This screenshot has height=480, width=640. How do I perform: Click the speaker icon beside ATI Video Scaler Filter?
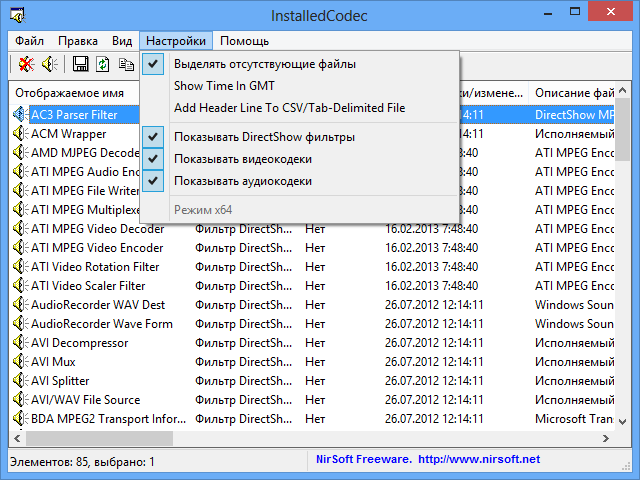click(20, 286)
